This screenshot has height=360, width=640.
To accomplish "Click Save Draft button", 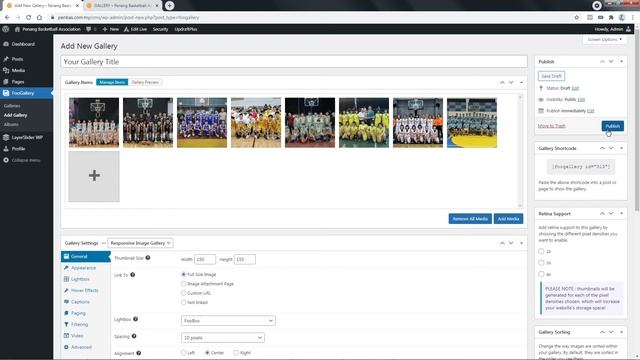I will pos(551,76).
